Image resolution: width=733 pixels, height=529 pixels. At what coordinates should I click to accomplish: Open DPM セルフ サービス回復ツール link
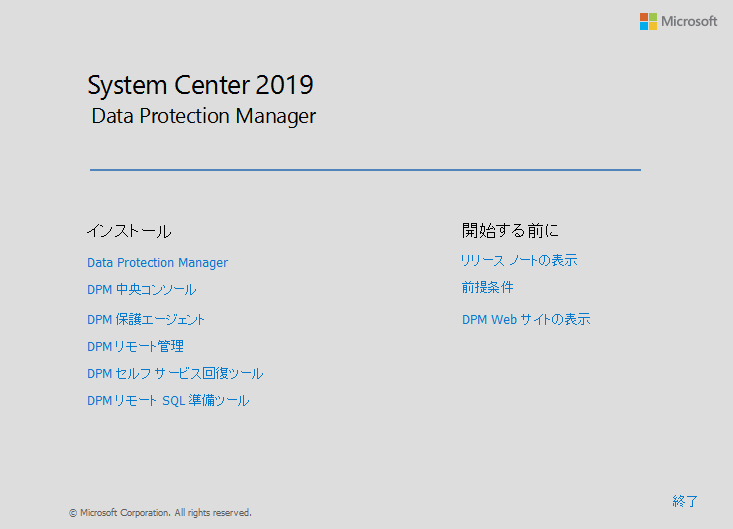pos(175,374)
